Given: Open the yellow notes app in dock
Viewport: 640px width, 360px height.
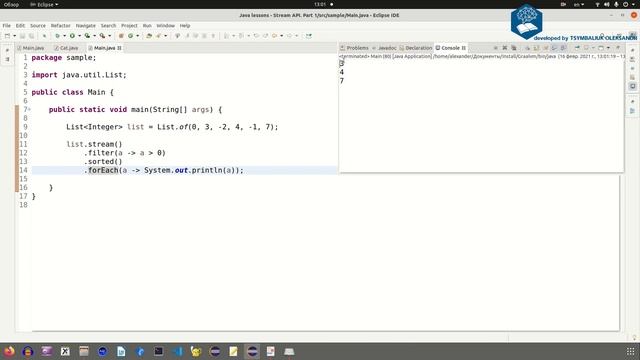Looking at the screenshot, I should [233, 351].
